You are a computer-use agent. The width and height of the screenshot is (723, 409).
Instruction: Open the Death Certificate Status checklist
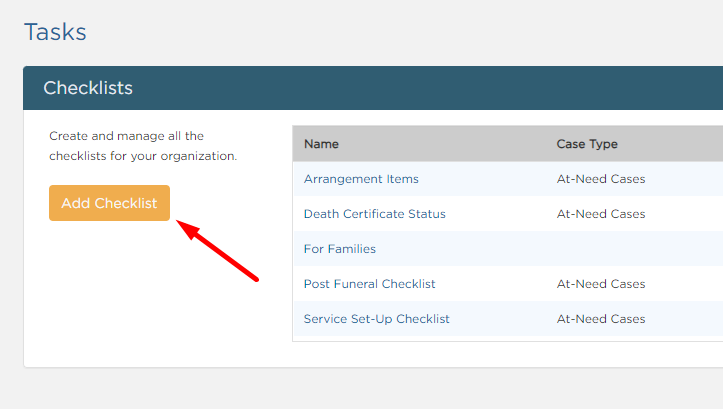click(x=374, y=214)
